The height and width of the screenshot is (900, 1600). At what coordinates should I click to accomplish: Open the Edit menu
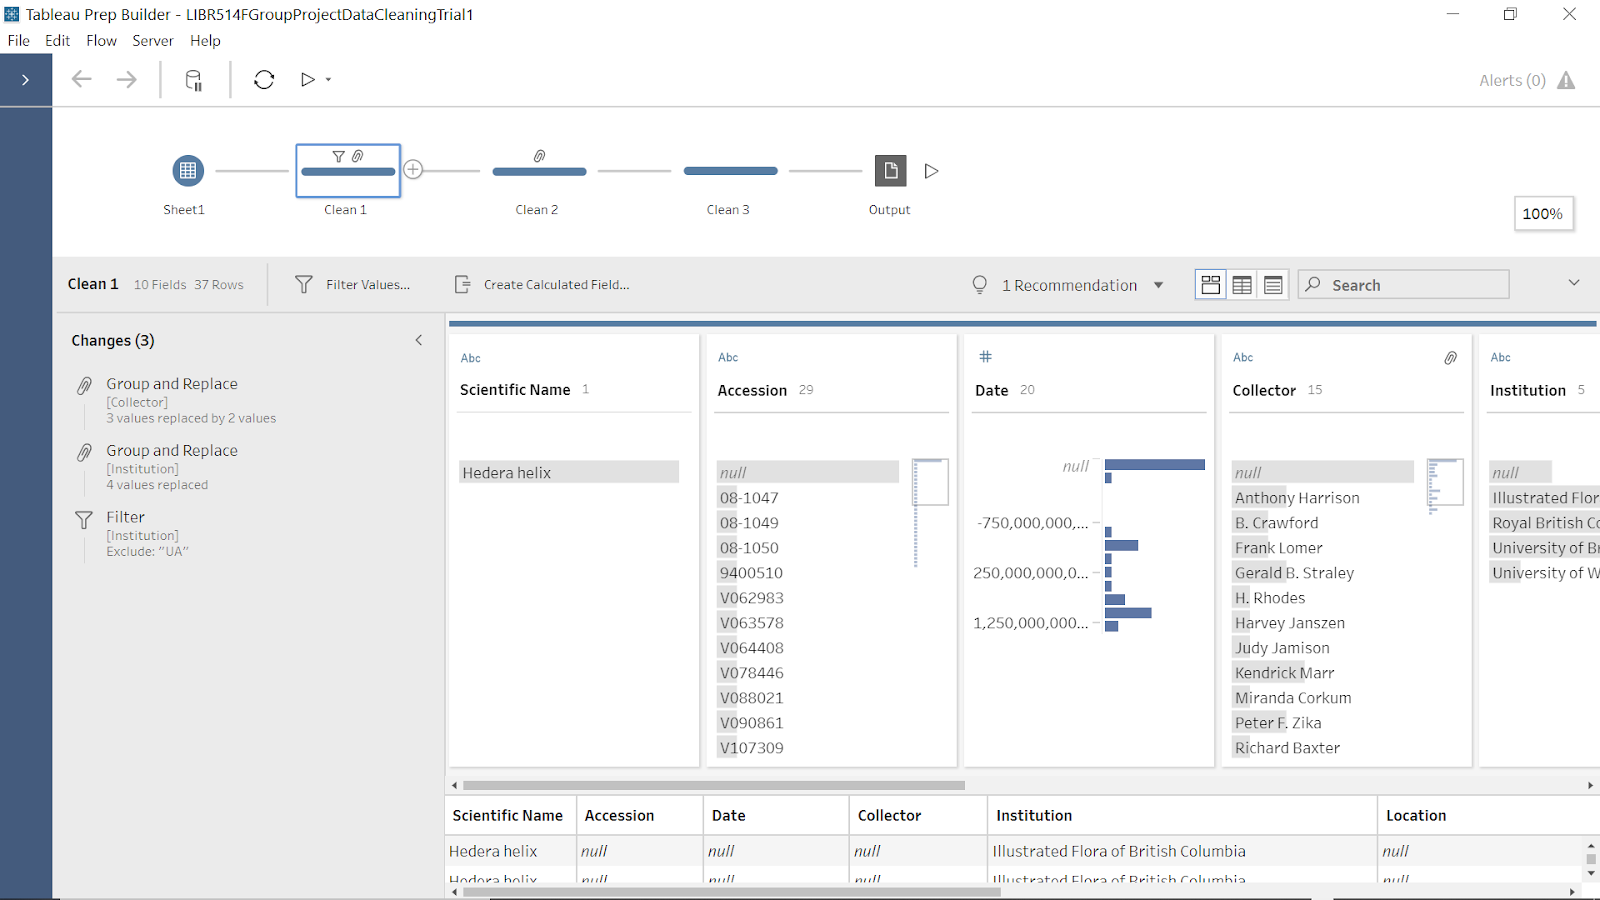tap(57, 41)
